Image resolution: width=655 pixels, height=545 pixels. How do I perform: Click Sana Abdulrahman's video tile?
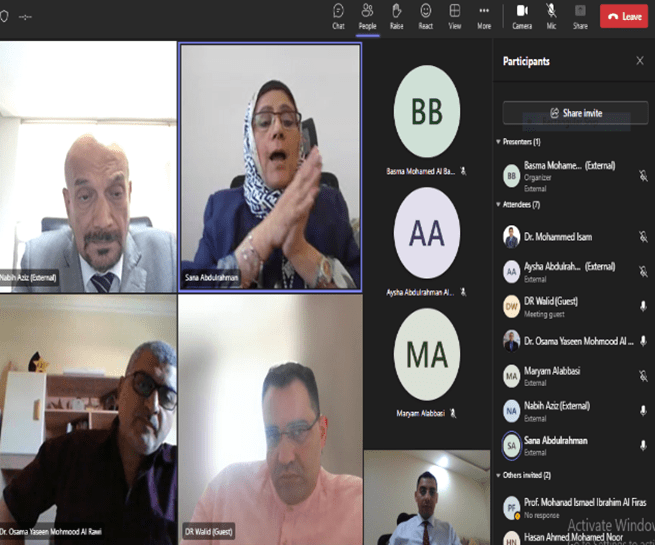coord(270,166)
